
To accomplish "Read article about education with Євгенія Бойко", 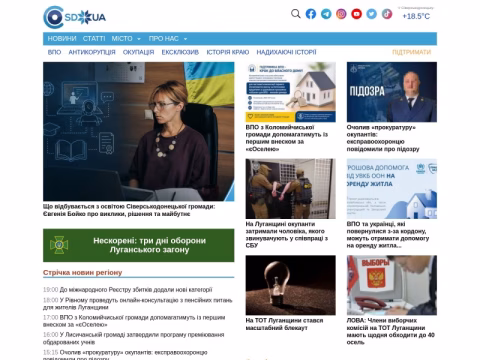I will (x=129, y=210).
